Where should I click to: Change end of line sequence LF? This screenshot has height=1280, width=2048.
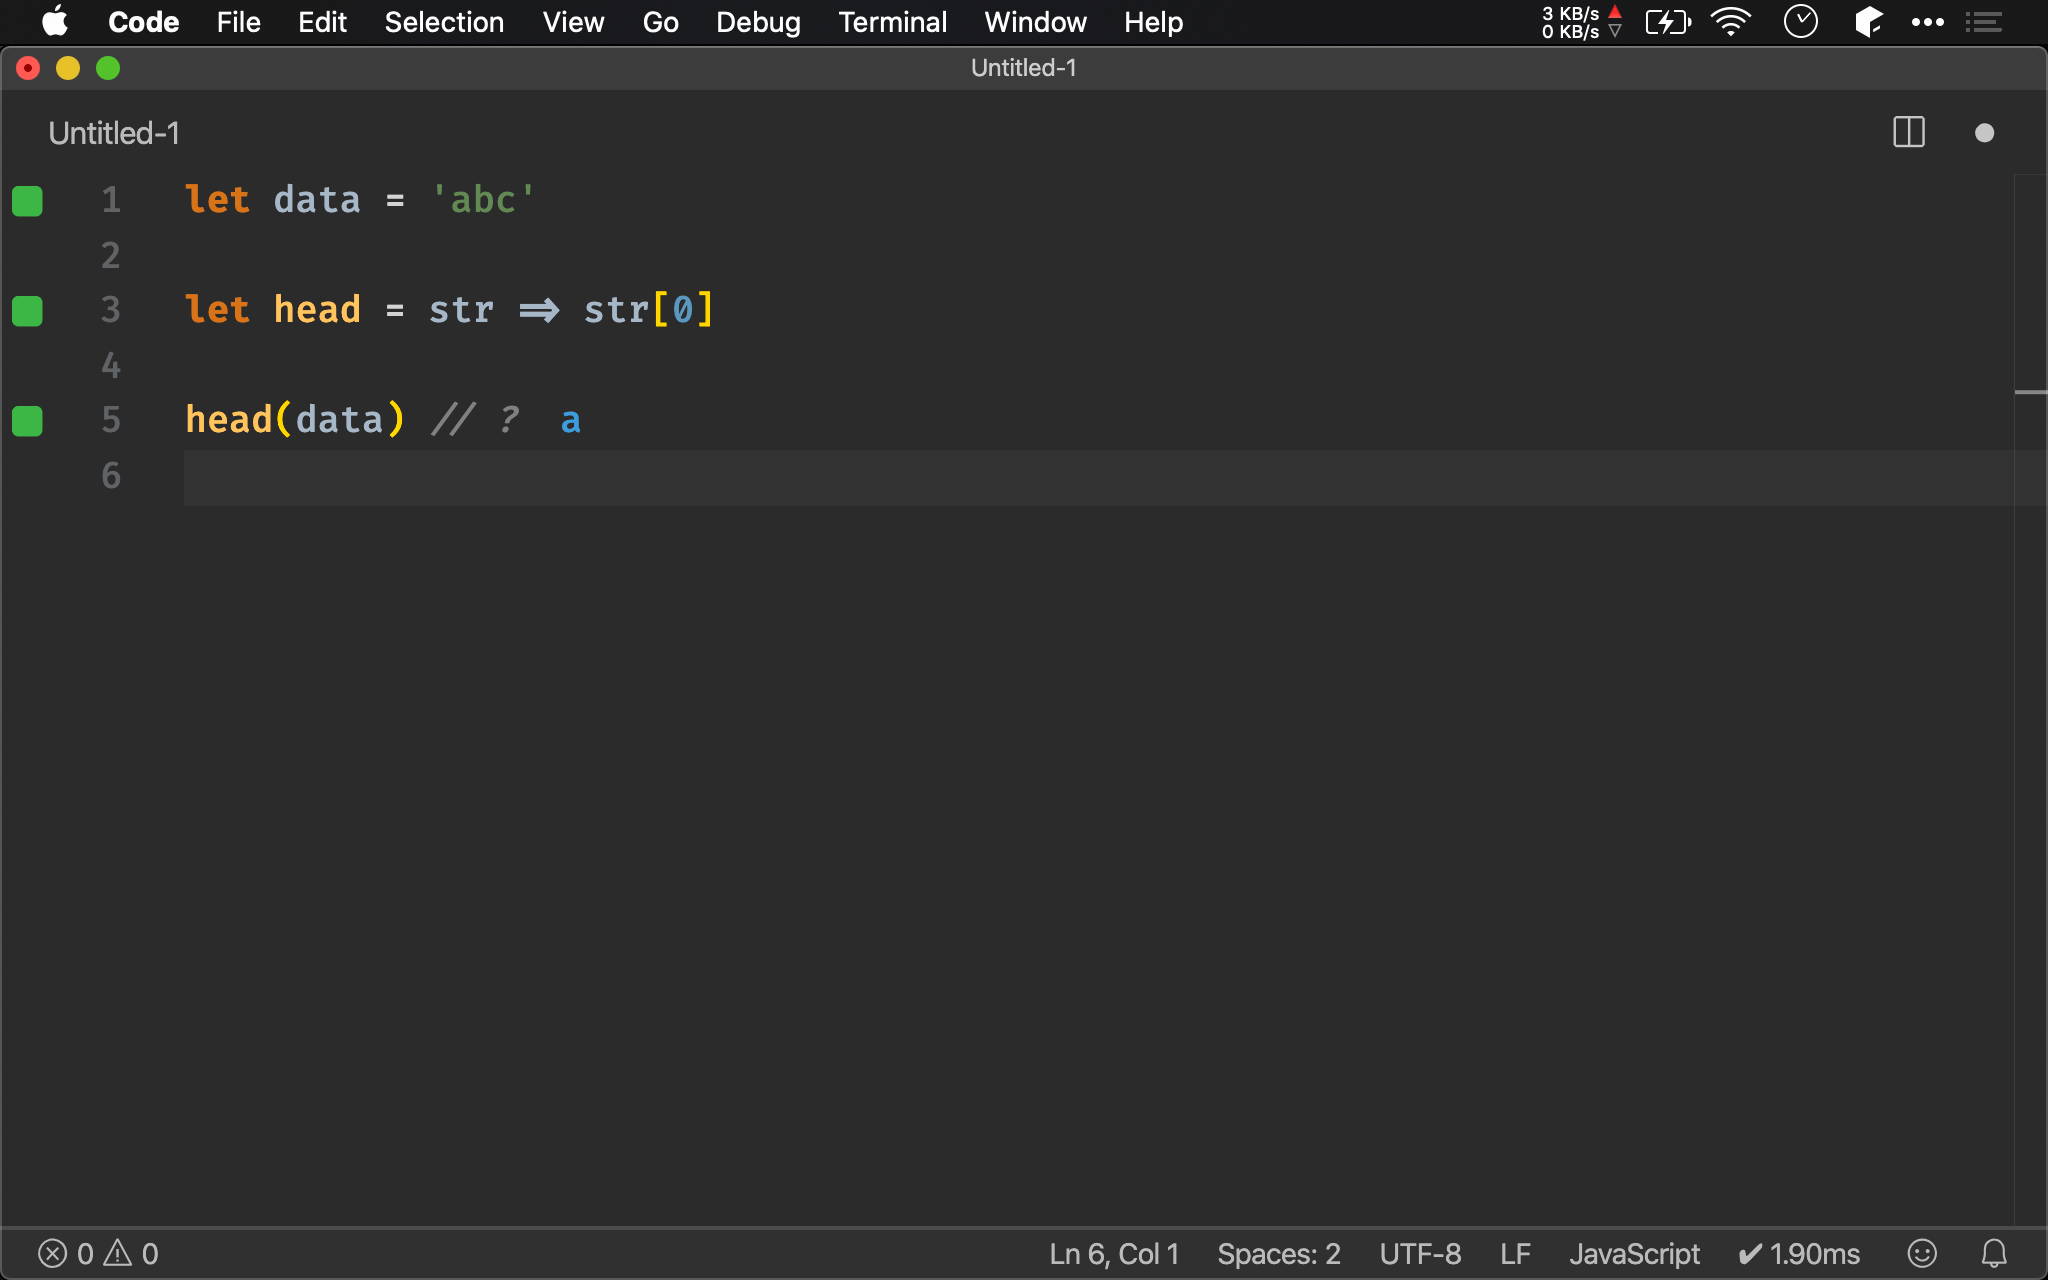[x=1515, y=1254]
